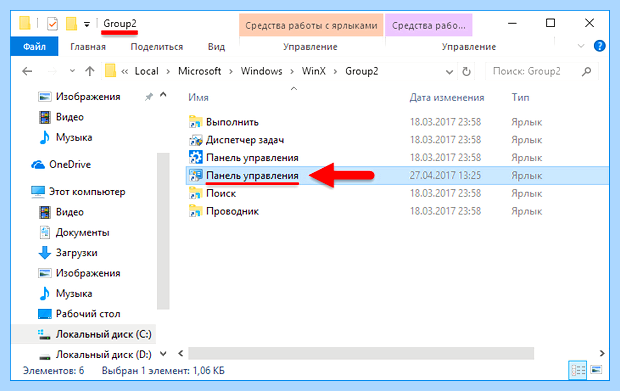Sort by Тип column header
620x391 pixels.
520,97
